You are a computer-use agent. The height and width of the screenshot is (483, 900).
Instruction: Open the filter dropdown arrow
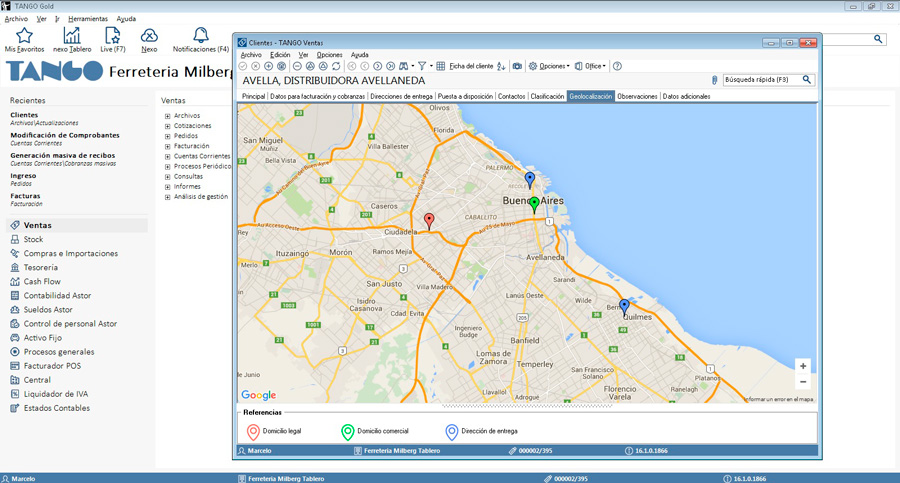click(x=431, y=66)
